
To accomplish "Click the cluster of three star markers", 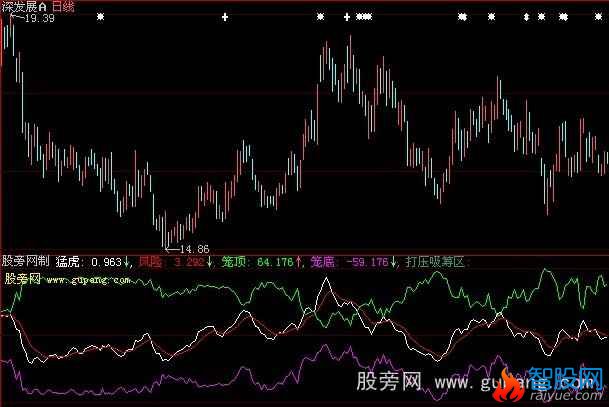I will pyautogui.click(x=364, y=17).
